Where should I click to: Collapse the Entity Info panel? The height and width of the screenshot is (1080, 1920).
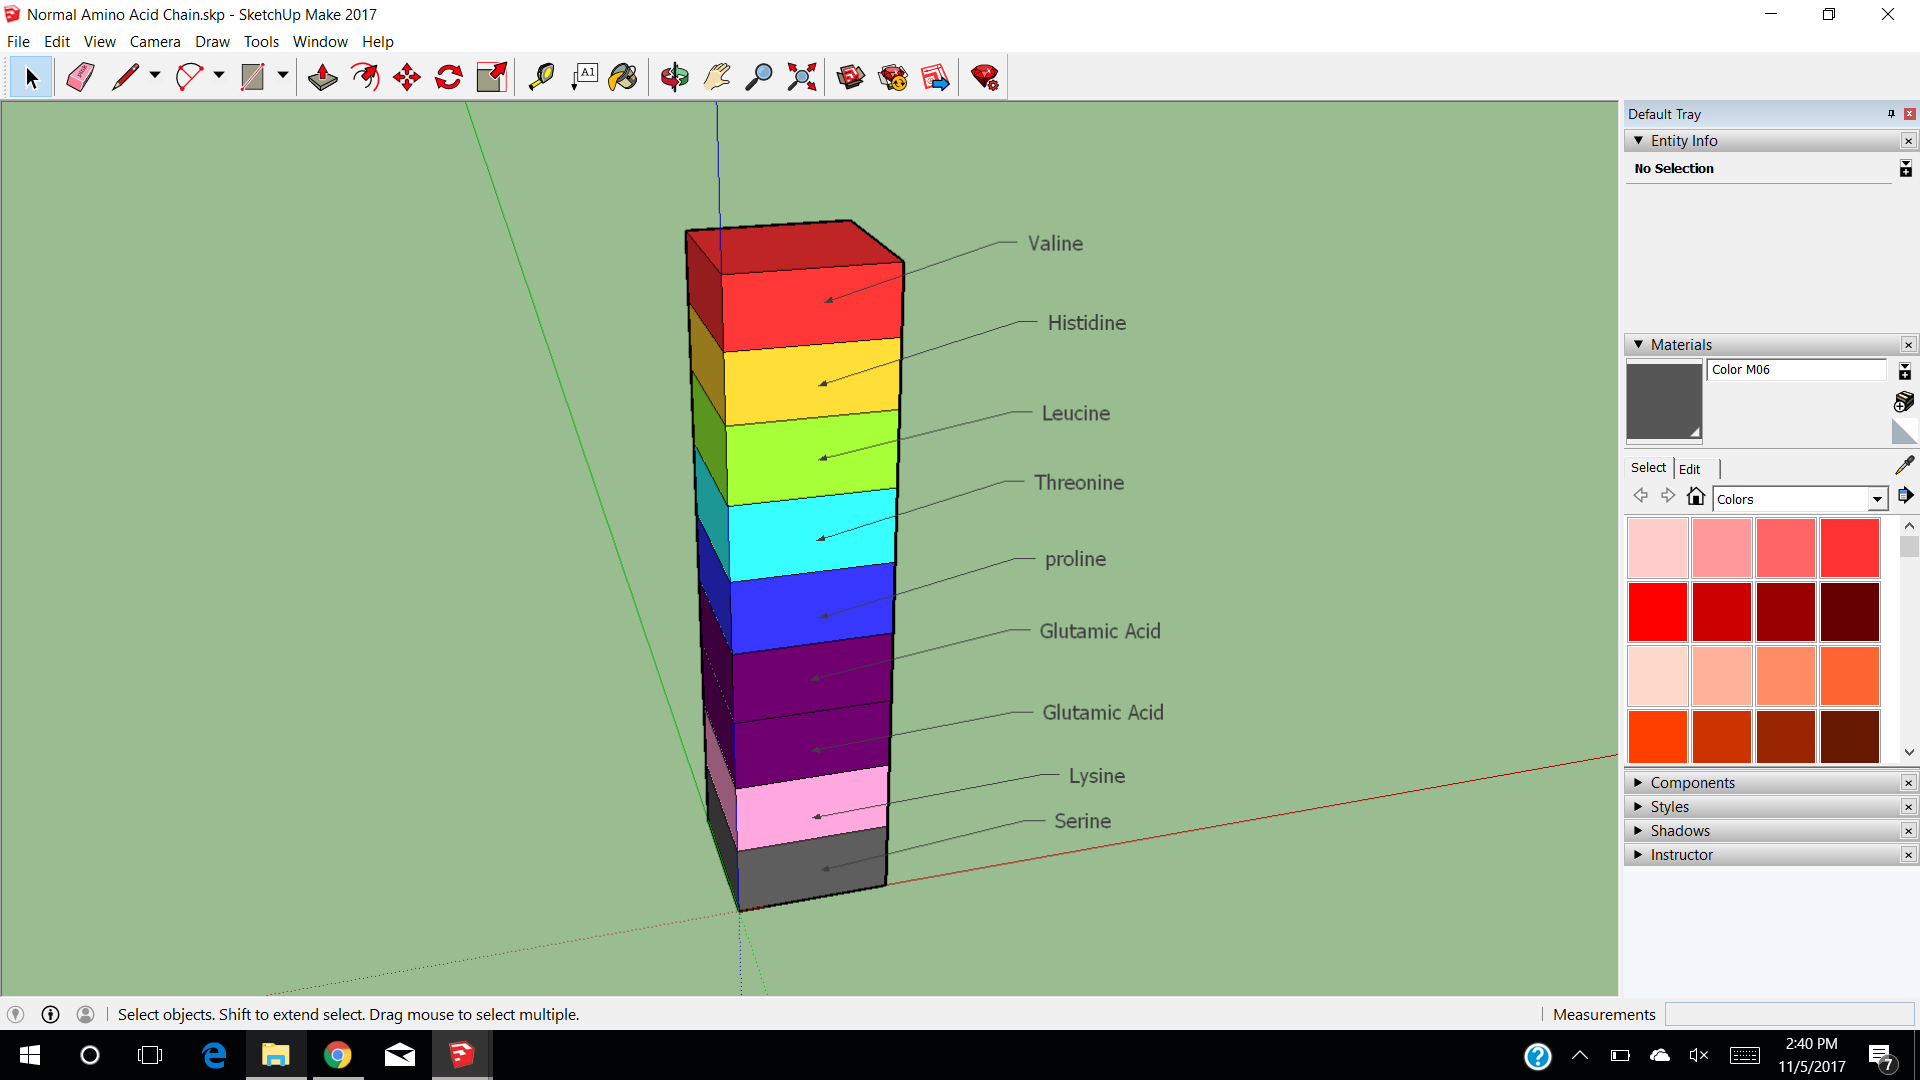[x=1683, y=141]
